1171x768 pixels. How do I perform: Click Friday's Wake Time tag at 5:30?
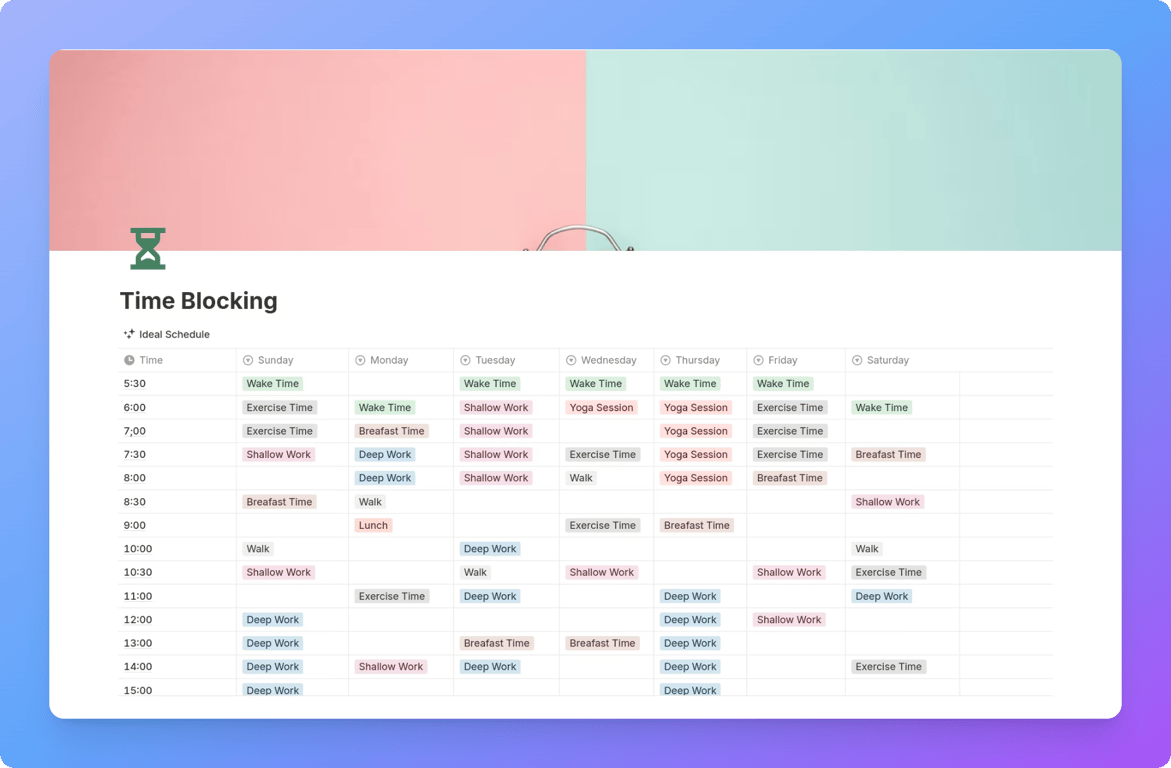point(783,383)
